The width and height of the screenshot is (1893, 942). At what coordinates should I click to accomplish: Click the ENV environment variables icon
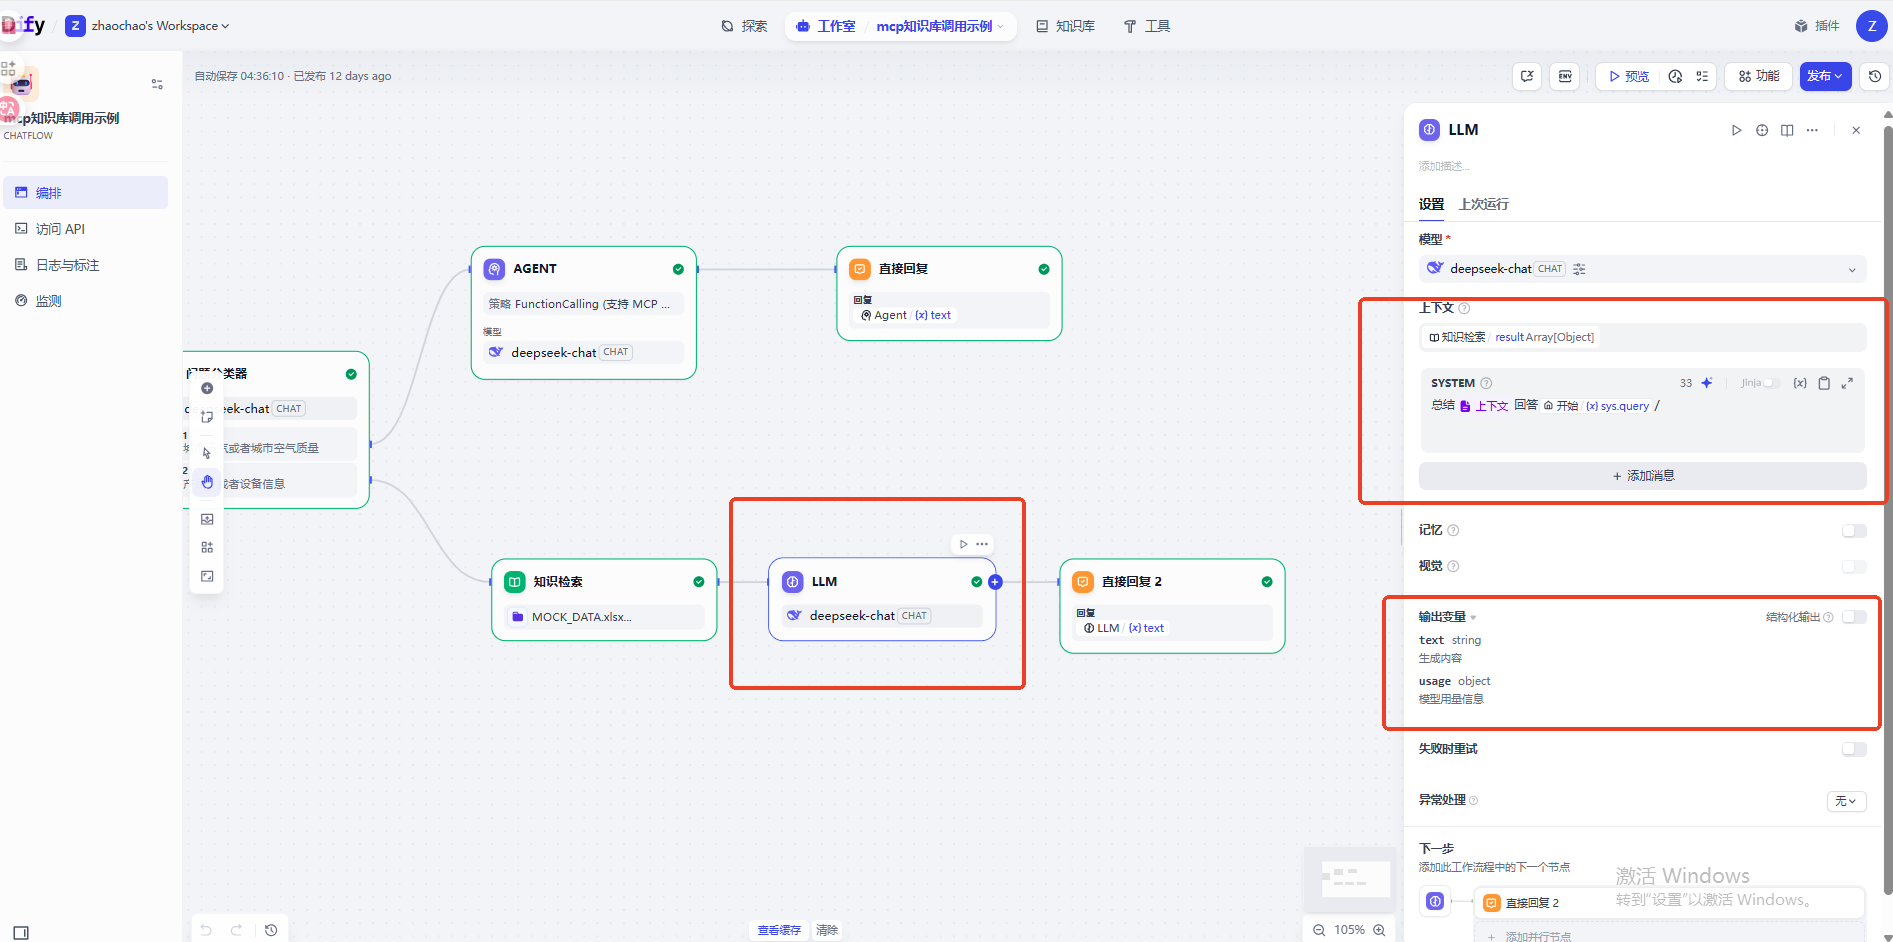(x=1565, y=76)
